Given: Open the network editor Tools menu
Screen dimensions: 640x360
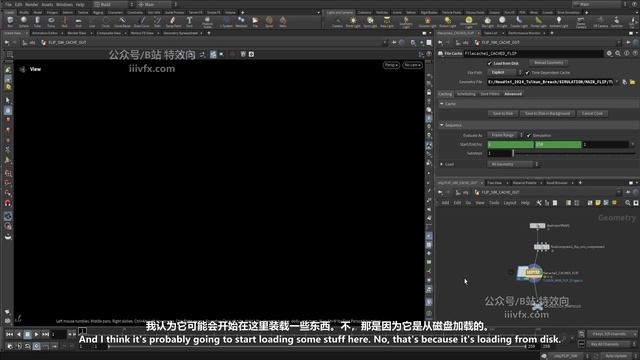Looking at the screenshot, I should (x=494, y=203).
